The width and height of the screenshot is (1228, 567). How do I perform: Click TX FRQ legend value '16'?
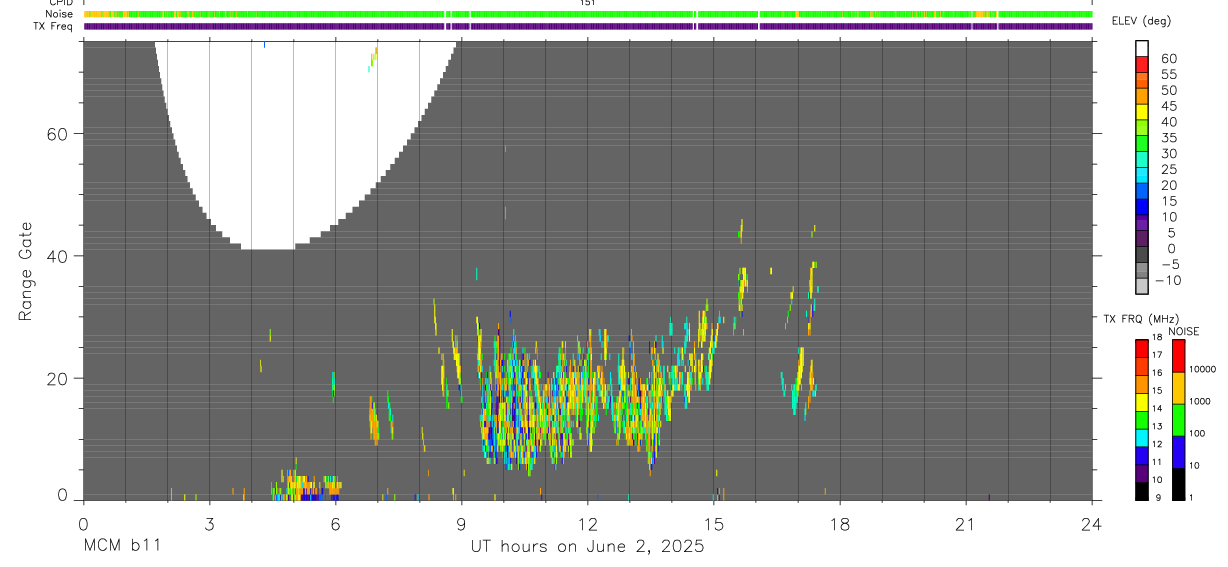pos(1156,372)
